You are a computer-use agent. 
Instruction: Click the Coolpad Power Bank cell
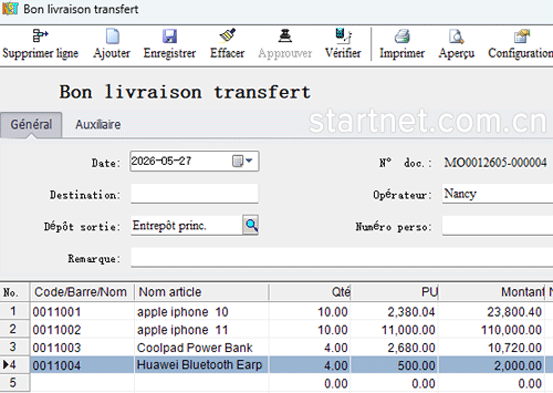[x=201, y=348]
